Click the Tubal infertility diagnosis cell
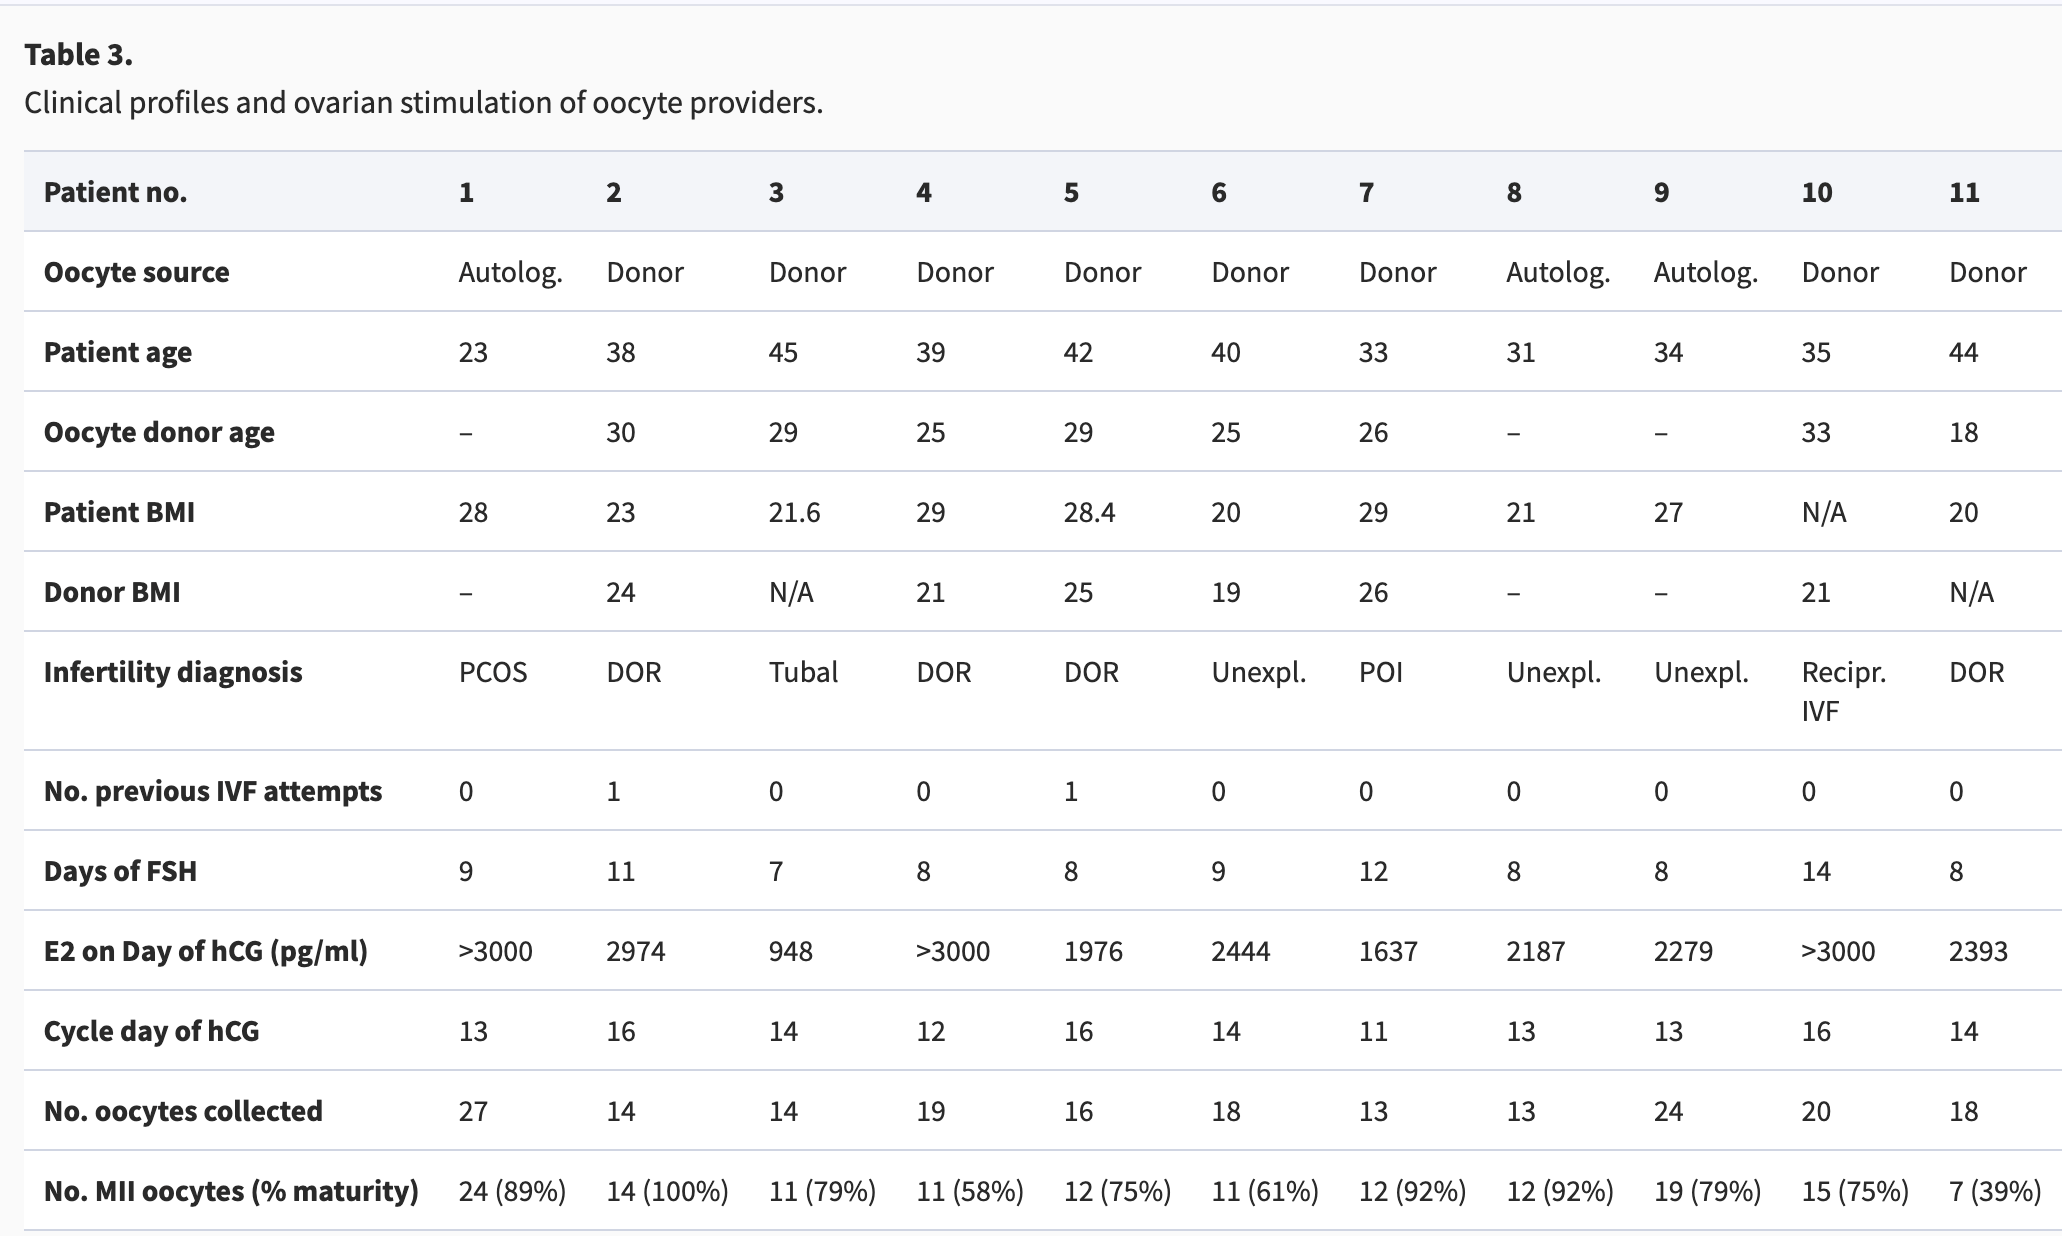 click(803, 672)
